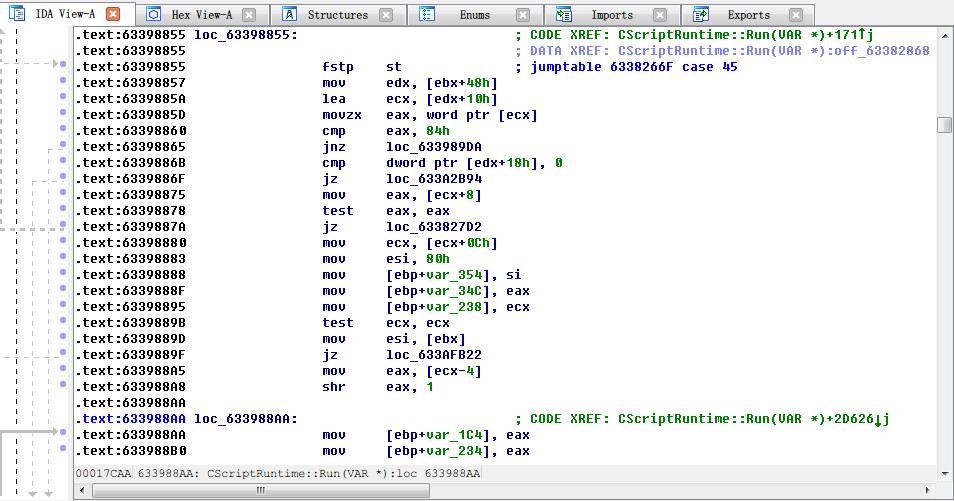
Task: Click the Exports tab icon
Action: coord(701,15)
